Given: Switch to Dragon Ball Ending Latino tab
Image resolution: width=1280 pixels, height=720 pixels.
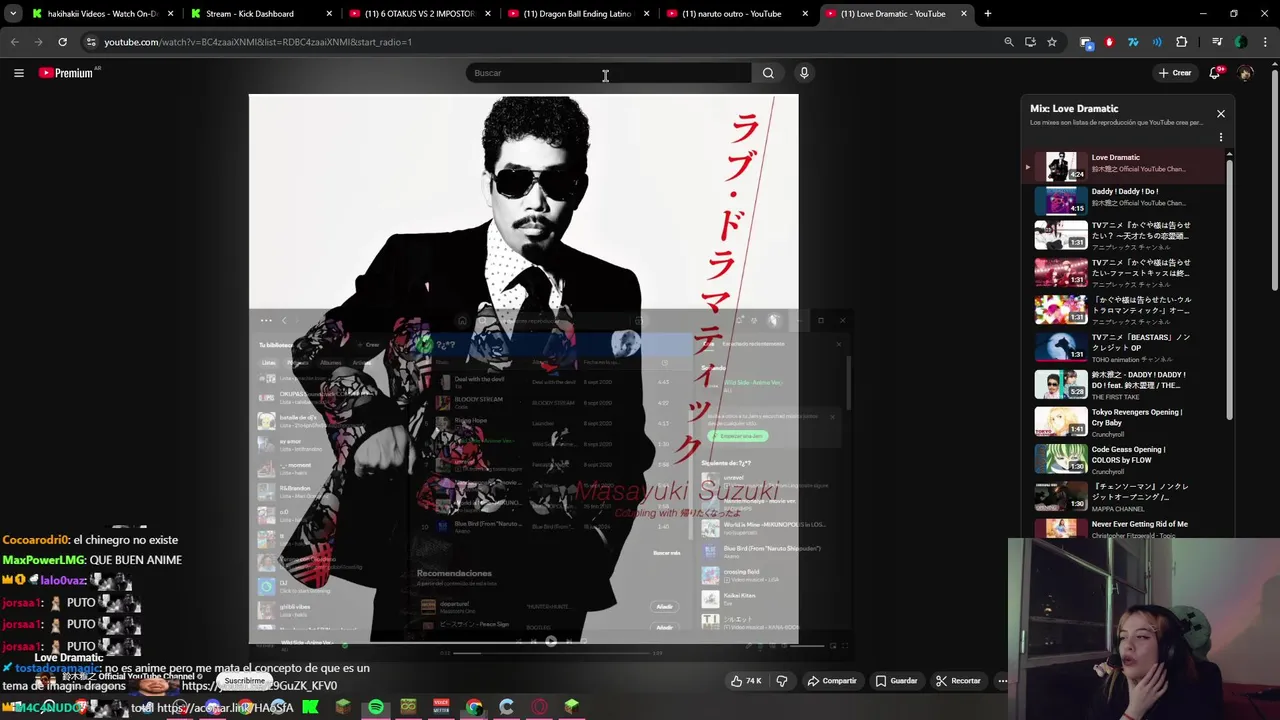Looking at the screenshot, I should pyautogui.click(x=578, y=14).
